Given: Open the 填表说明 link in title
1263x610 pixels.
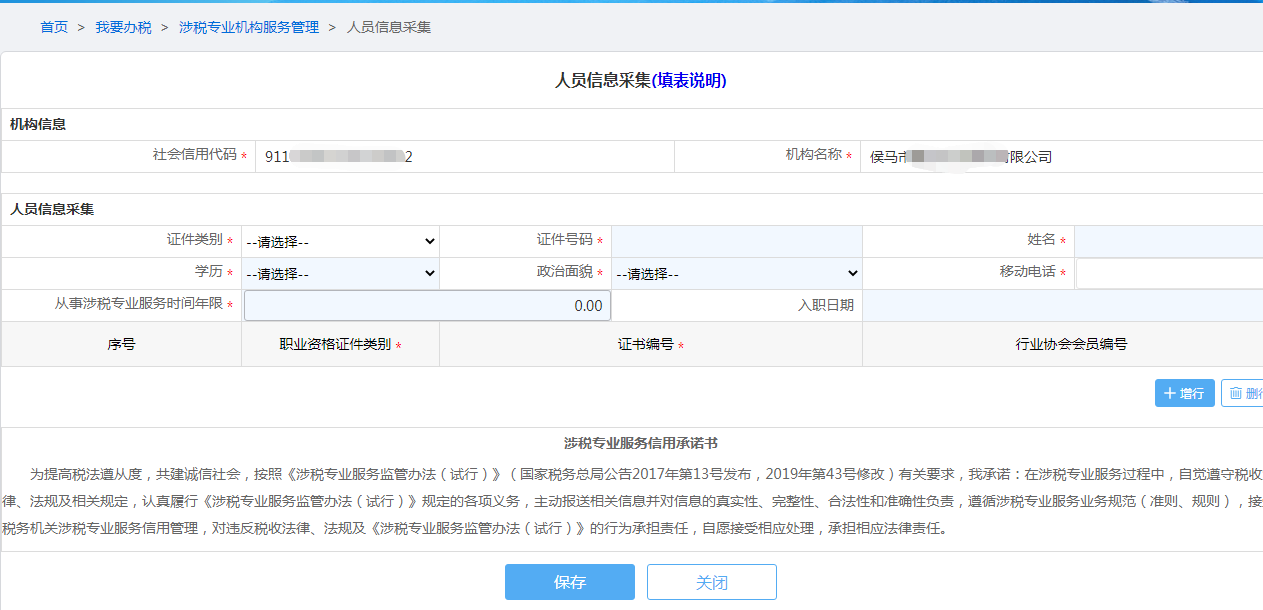Looking at the screenshot, I should 689,81.
